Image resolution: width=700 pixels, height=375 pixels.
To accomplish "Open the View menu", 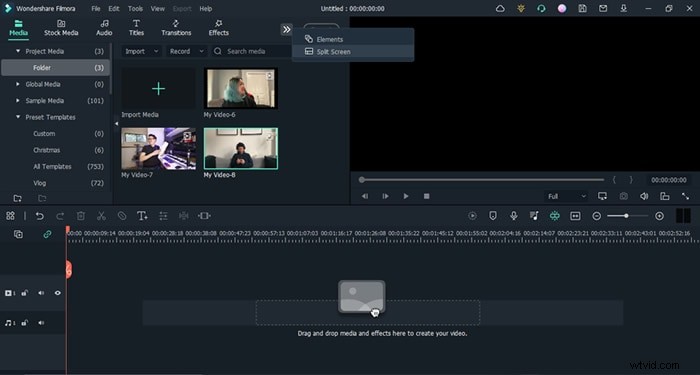I will pos(157,8).
